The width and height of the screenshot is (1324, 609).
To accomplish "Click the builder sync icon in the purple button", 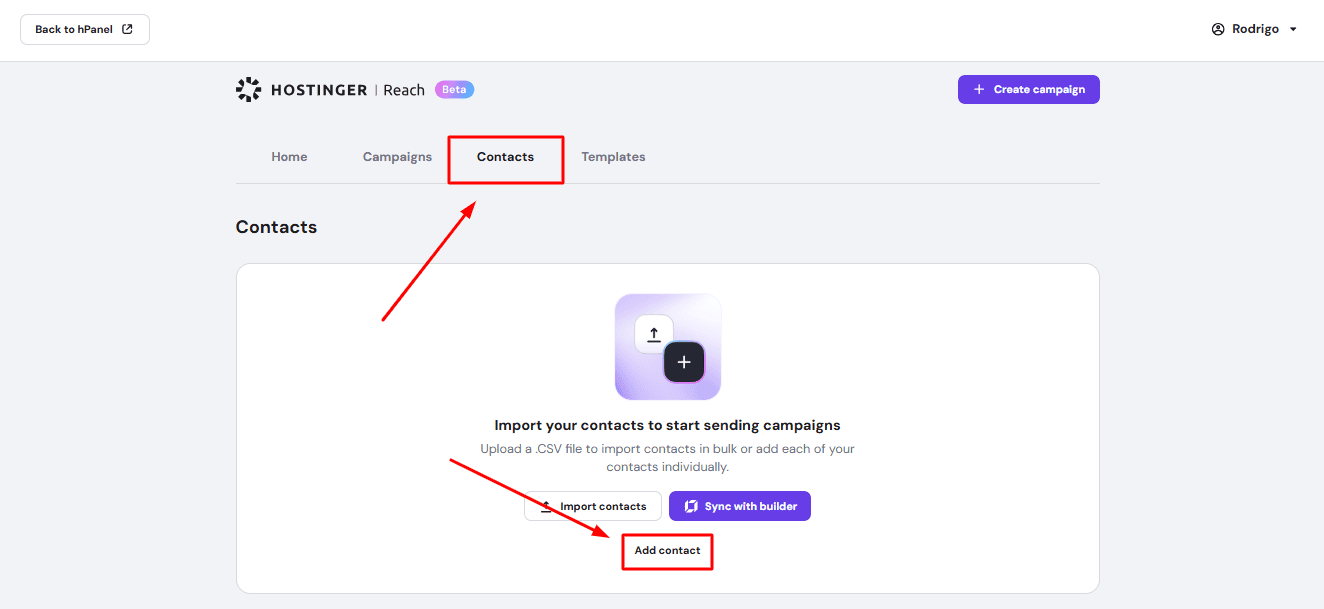I will [691, 507].
